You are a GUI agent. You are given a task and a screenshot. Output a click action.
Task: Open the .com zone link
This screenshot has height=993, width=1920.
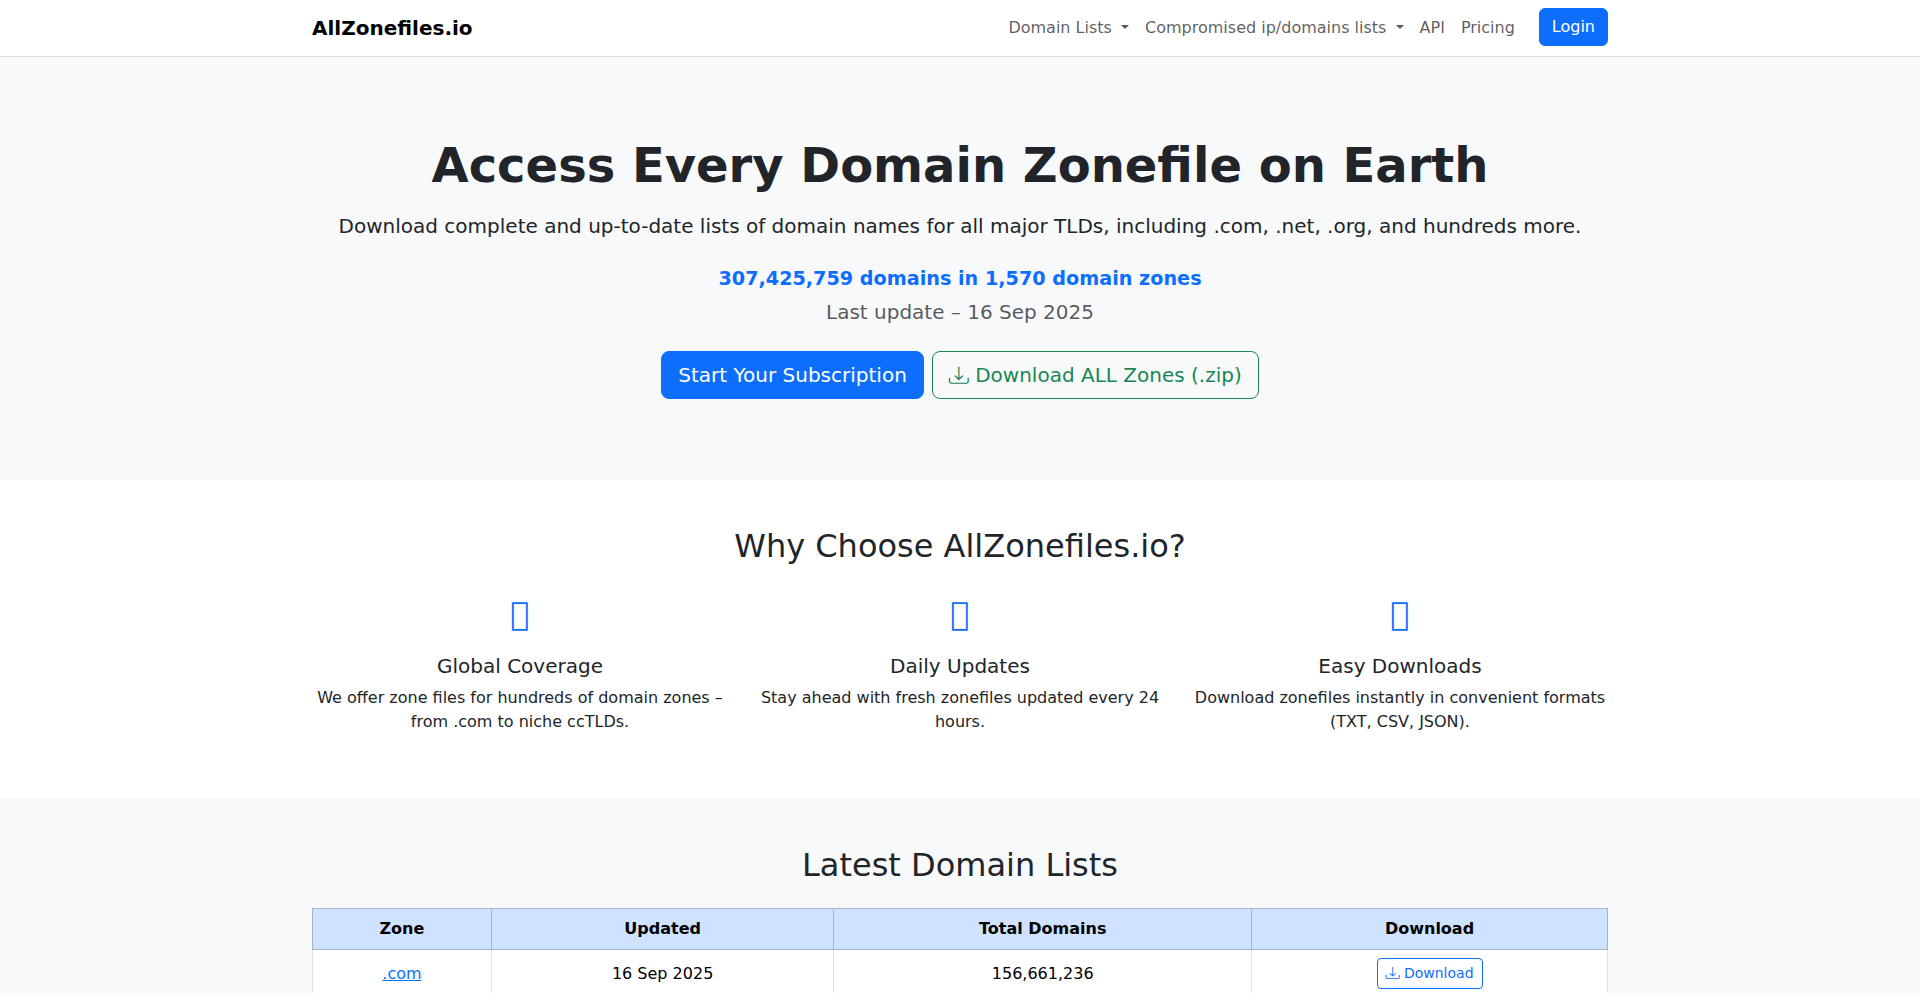pyautogui.click(x=402, y=974)
